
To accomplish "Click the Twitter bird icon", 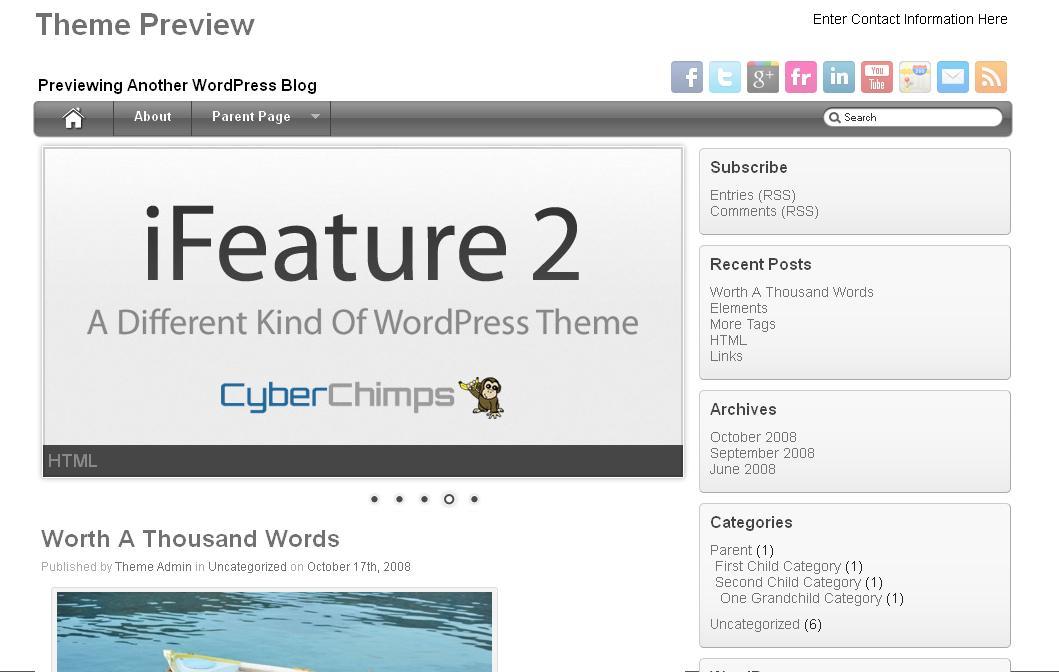I will point(725,77).
